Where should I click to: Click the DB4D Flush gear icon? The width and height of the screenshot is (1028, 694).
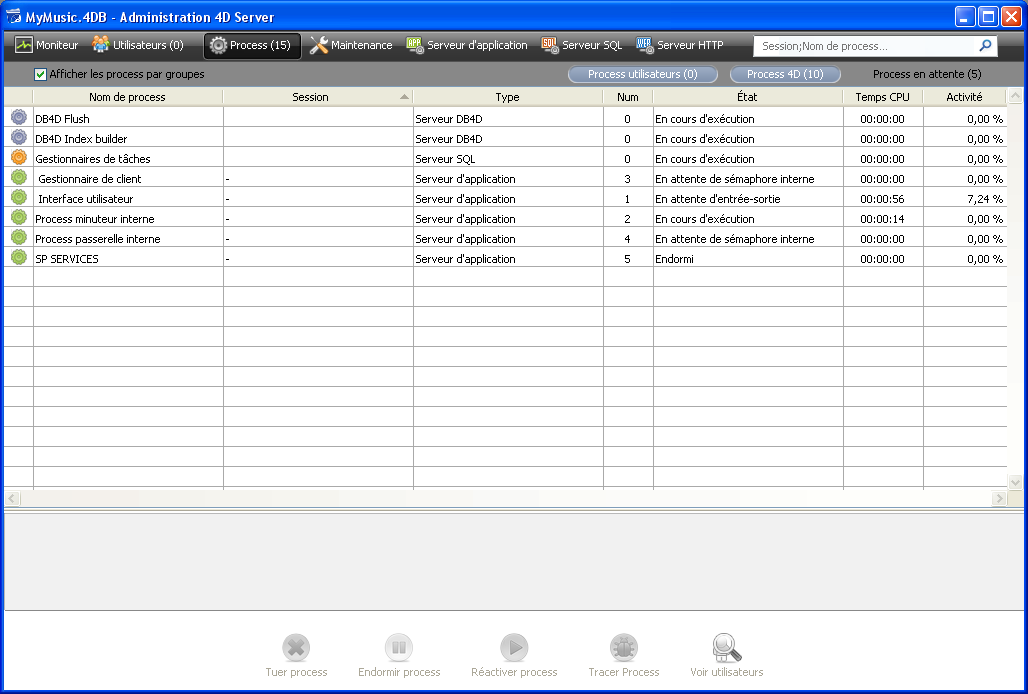pyautogui.click(x=19, y=117)
